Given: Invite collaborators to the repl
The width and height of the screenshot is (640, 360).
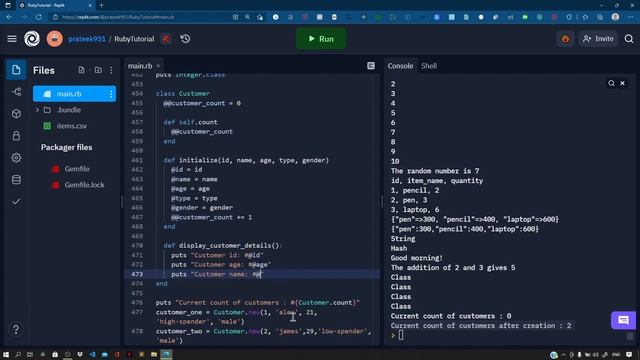Looking at the screenshot, I should [x=598, y=39].
